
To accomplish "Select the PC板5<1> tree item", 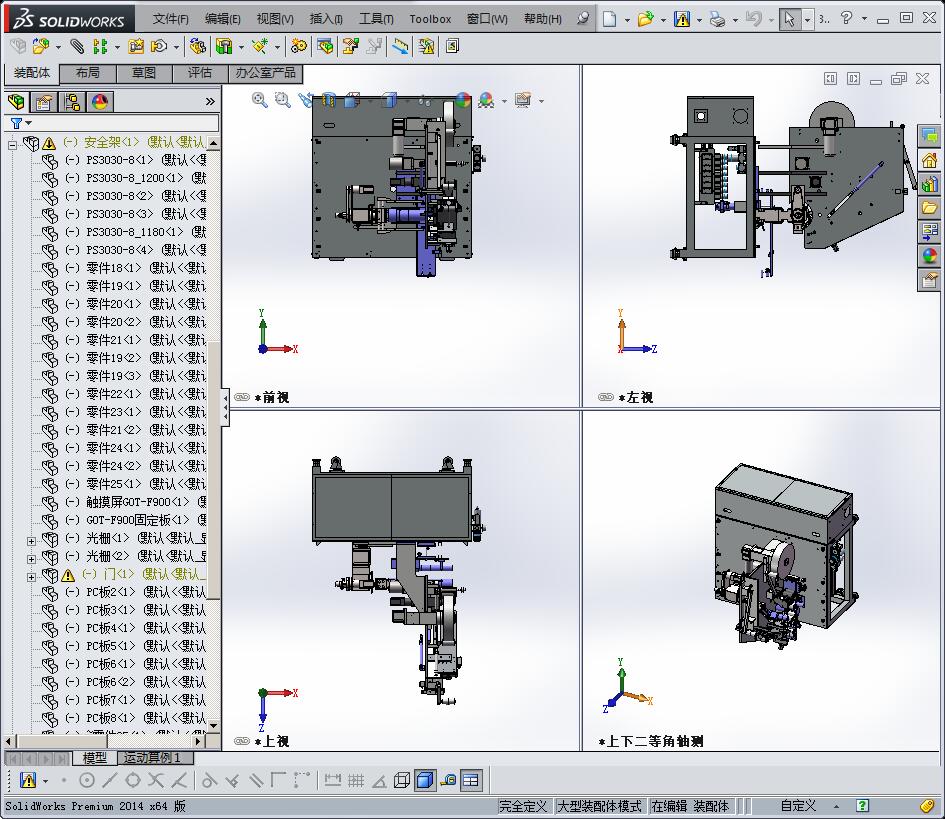I will [125, 646].
